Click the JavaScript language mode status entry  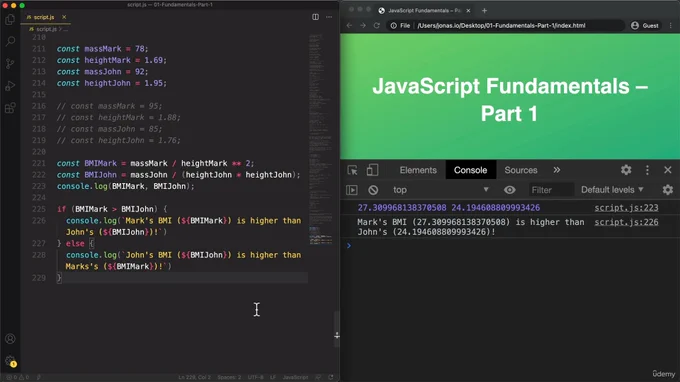(x=295, y=377)
